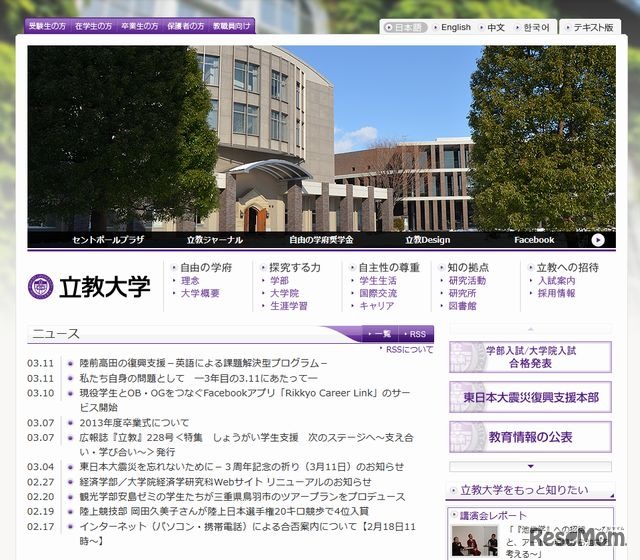This screenshot has height=560, width=640.
Task: Open 立教ジャーナル in banner strip
Action: [215, 240]
